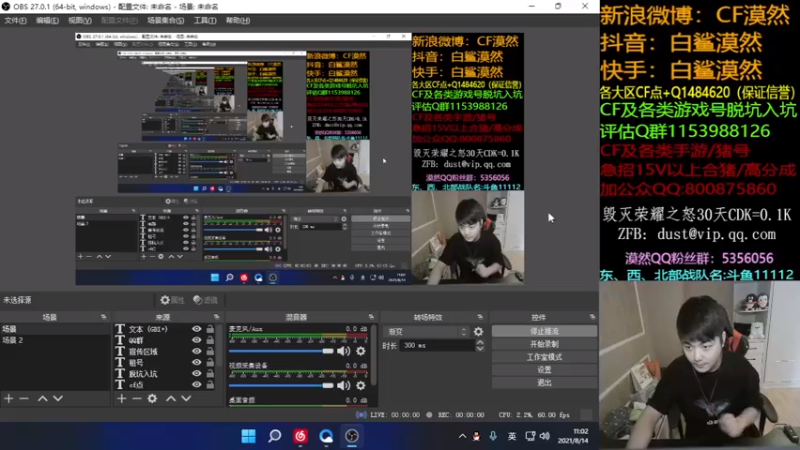The width and height of the screenshot is (800, 450).
Task: Move the selected source up
Action: (x=171, y=398)
